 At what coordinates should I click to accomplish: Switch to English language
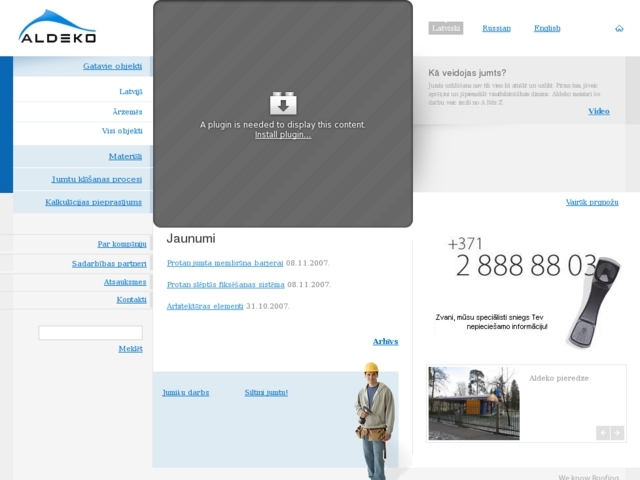click(x=547, y=28)
